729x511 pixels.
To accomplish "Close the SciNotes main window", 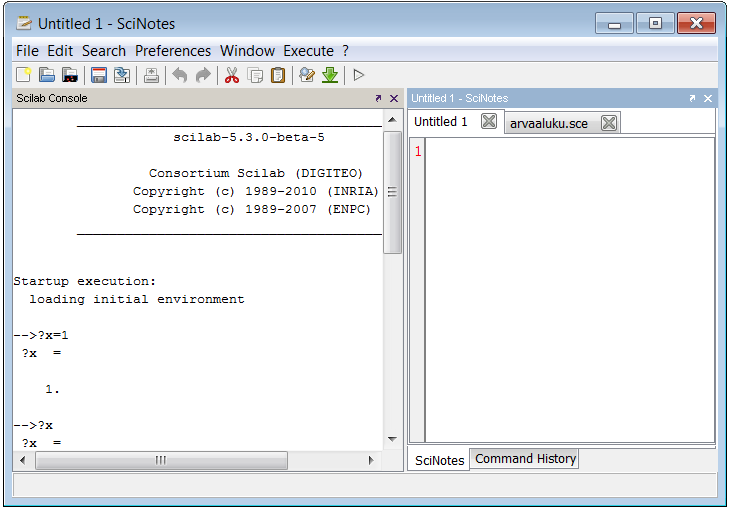I will click(696, 23).
